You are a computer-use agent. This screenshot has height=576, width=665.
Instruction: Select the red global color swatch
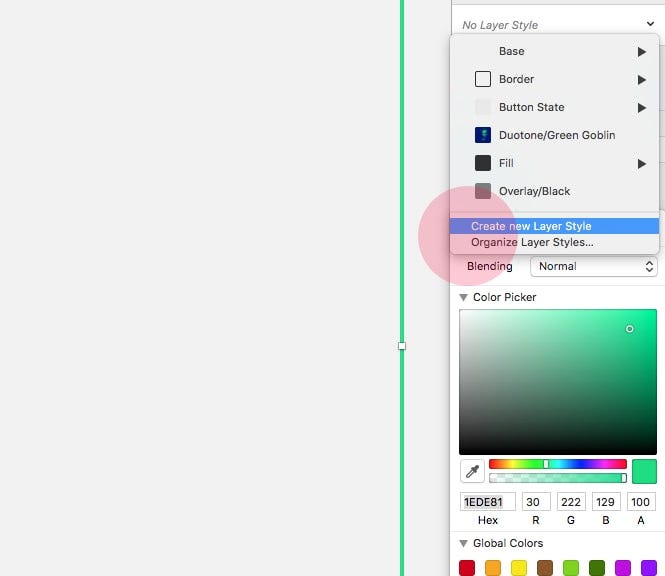[x=467, y=568]
